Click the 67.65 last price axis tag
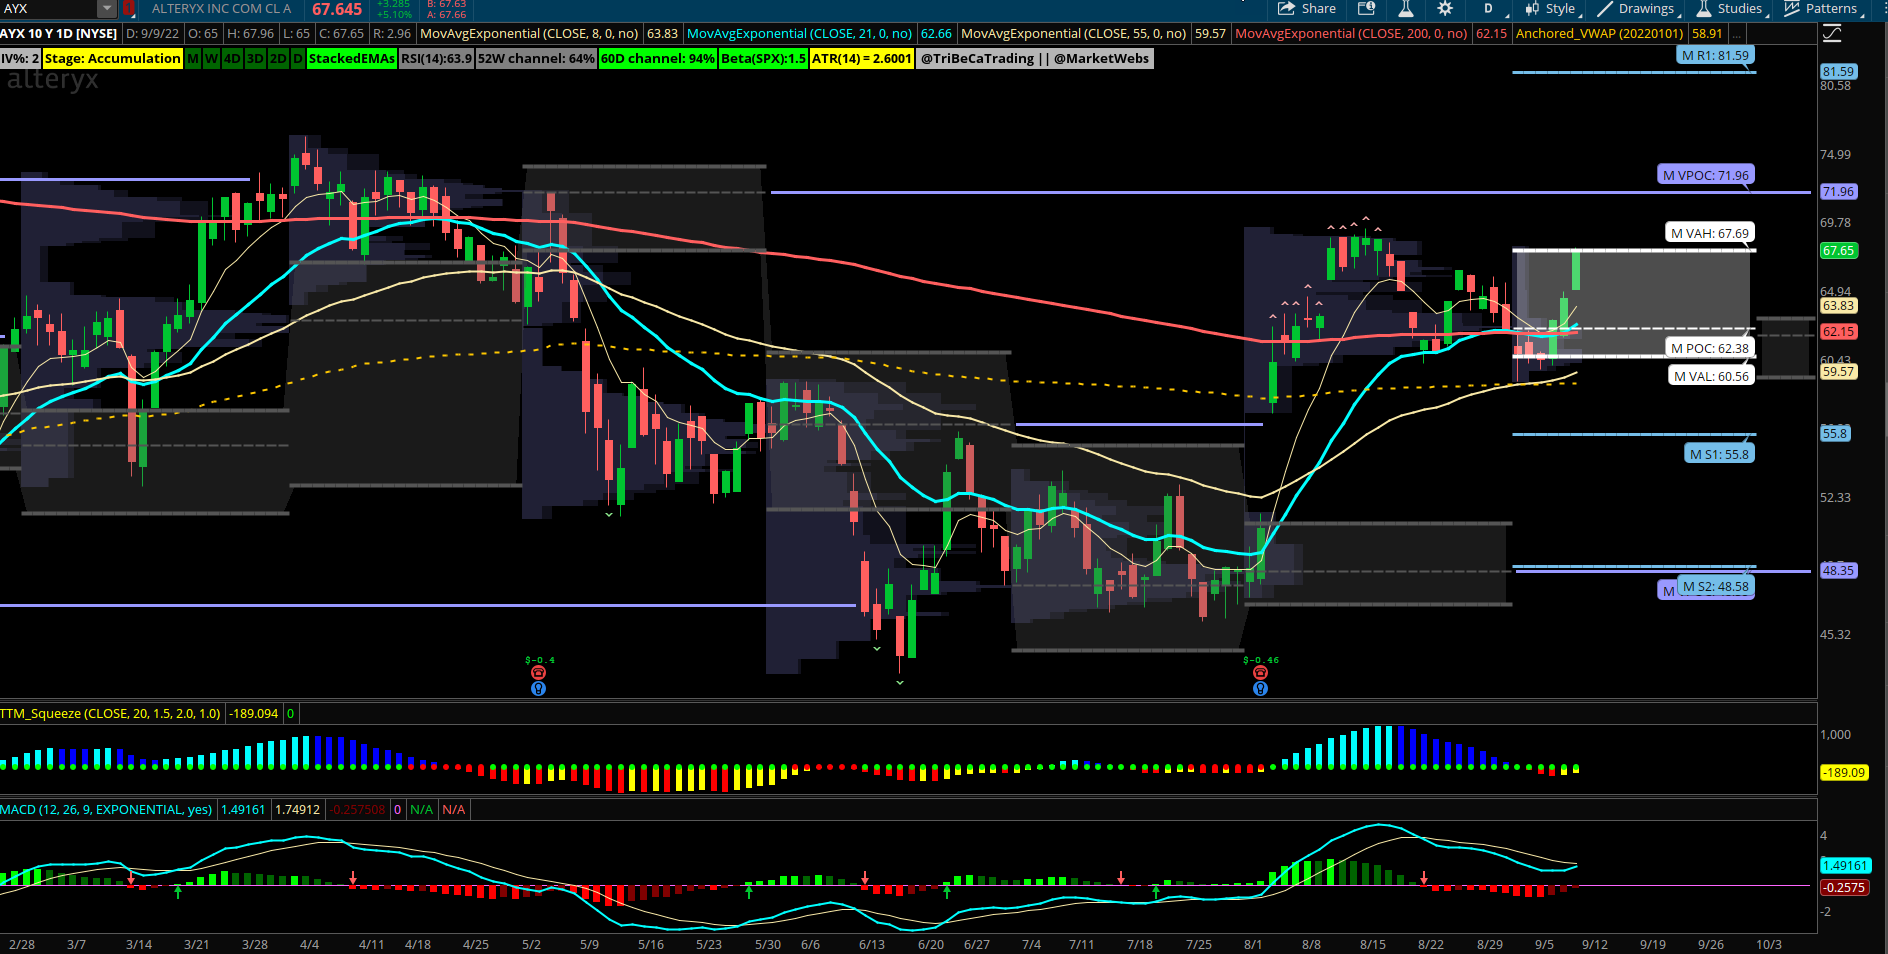The image size is (1888, 954). (x=1839, y=251)
